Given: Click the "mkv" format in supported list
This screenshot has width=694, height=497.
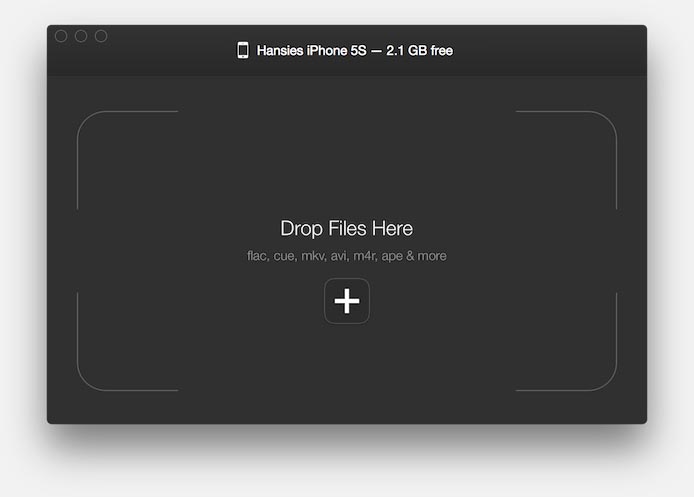Looking at the screenshot, I should point(313,256).
